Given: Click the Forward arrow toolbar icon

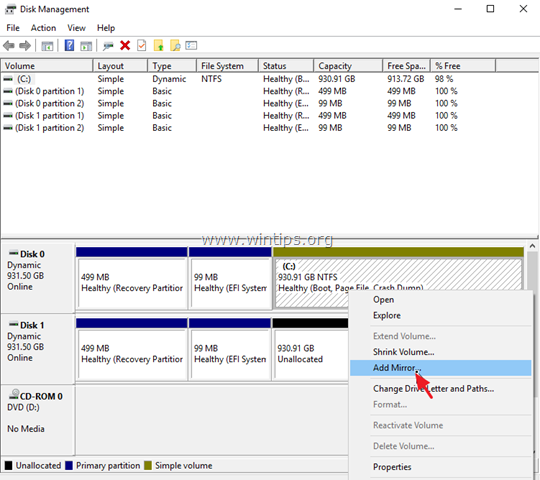Looking at the screenshot, I should (25, 45).
